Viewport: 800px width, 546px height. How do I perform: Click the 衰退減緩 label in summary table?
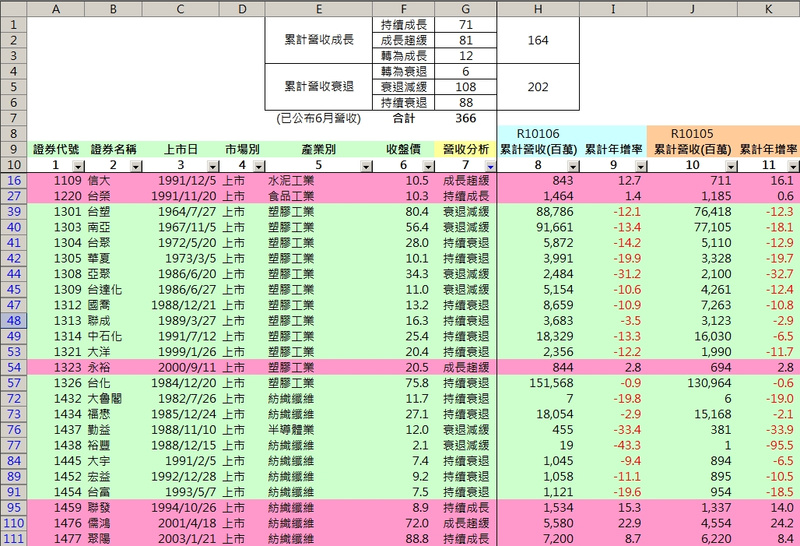coord(404,87)
